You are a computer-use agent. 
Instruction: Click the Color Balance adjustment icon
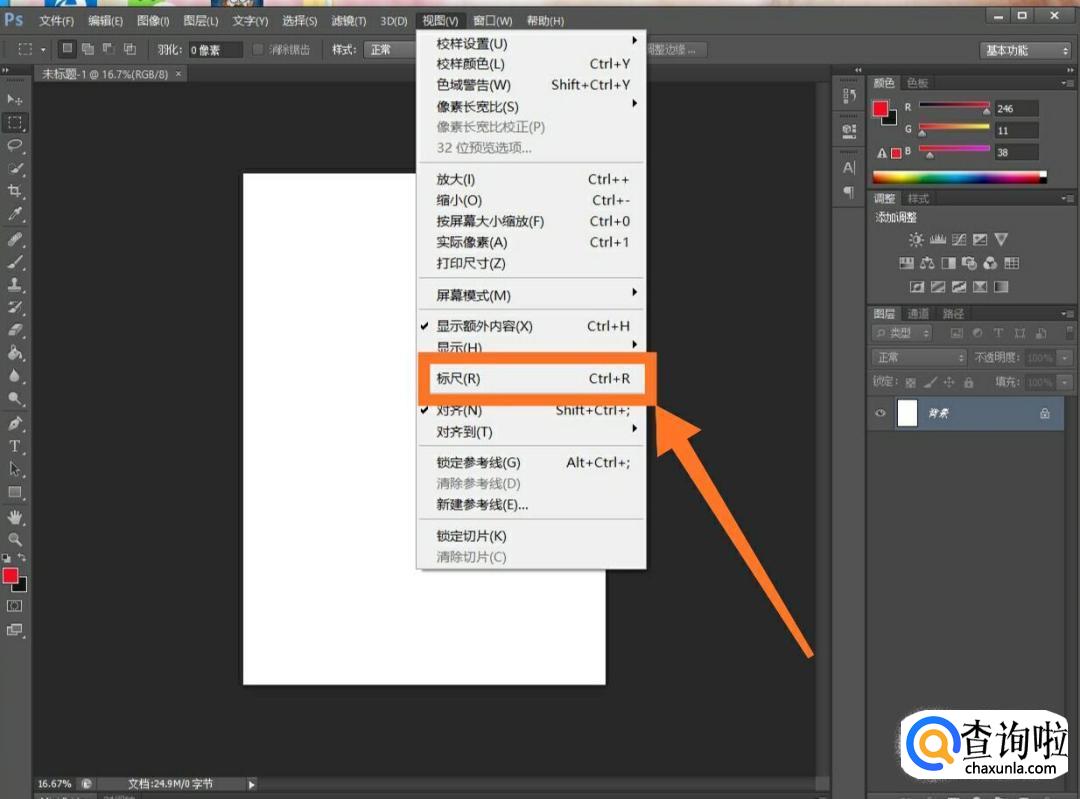(927, 264)
